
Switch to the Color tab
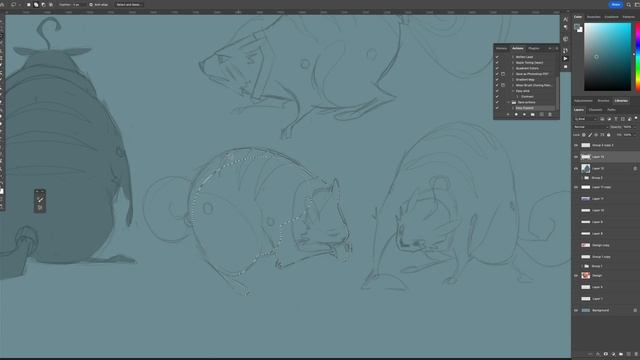coord(578,17)
